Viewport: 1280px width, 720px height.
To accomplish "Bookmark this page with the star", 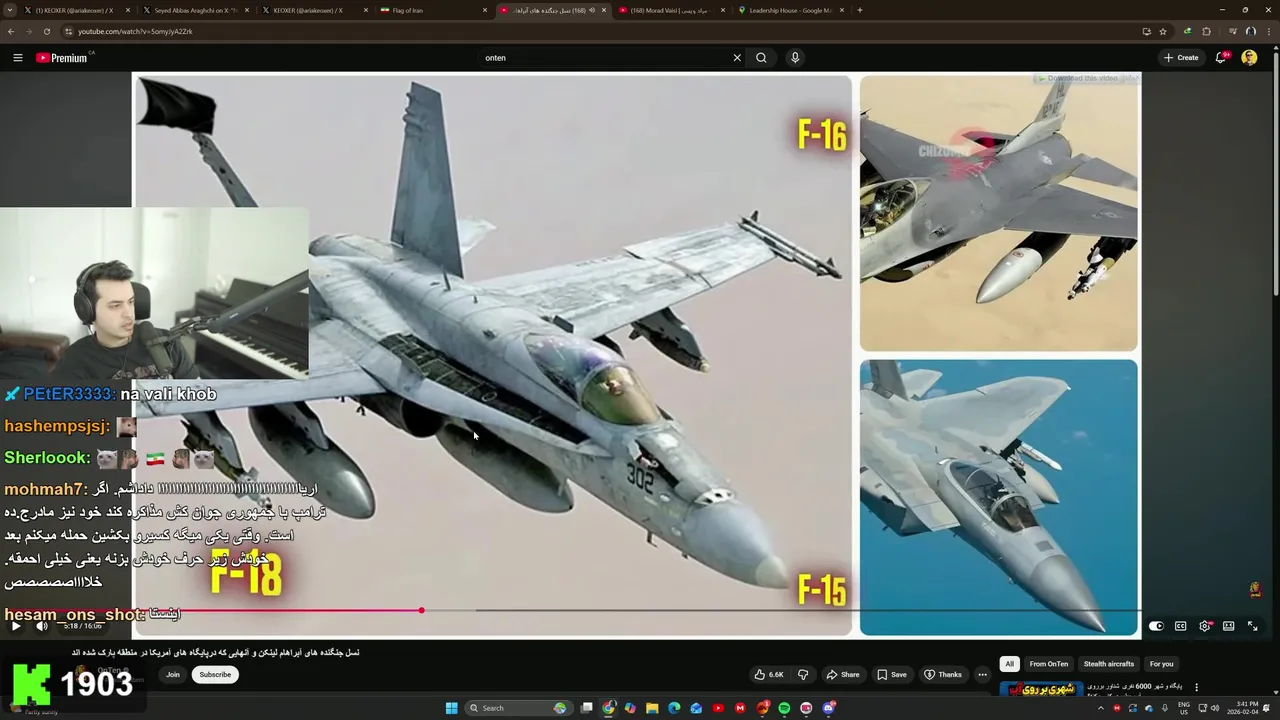I will click(1163, 31).
